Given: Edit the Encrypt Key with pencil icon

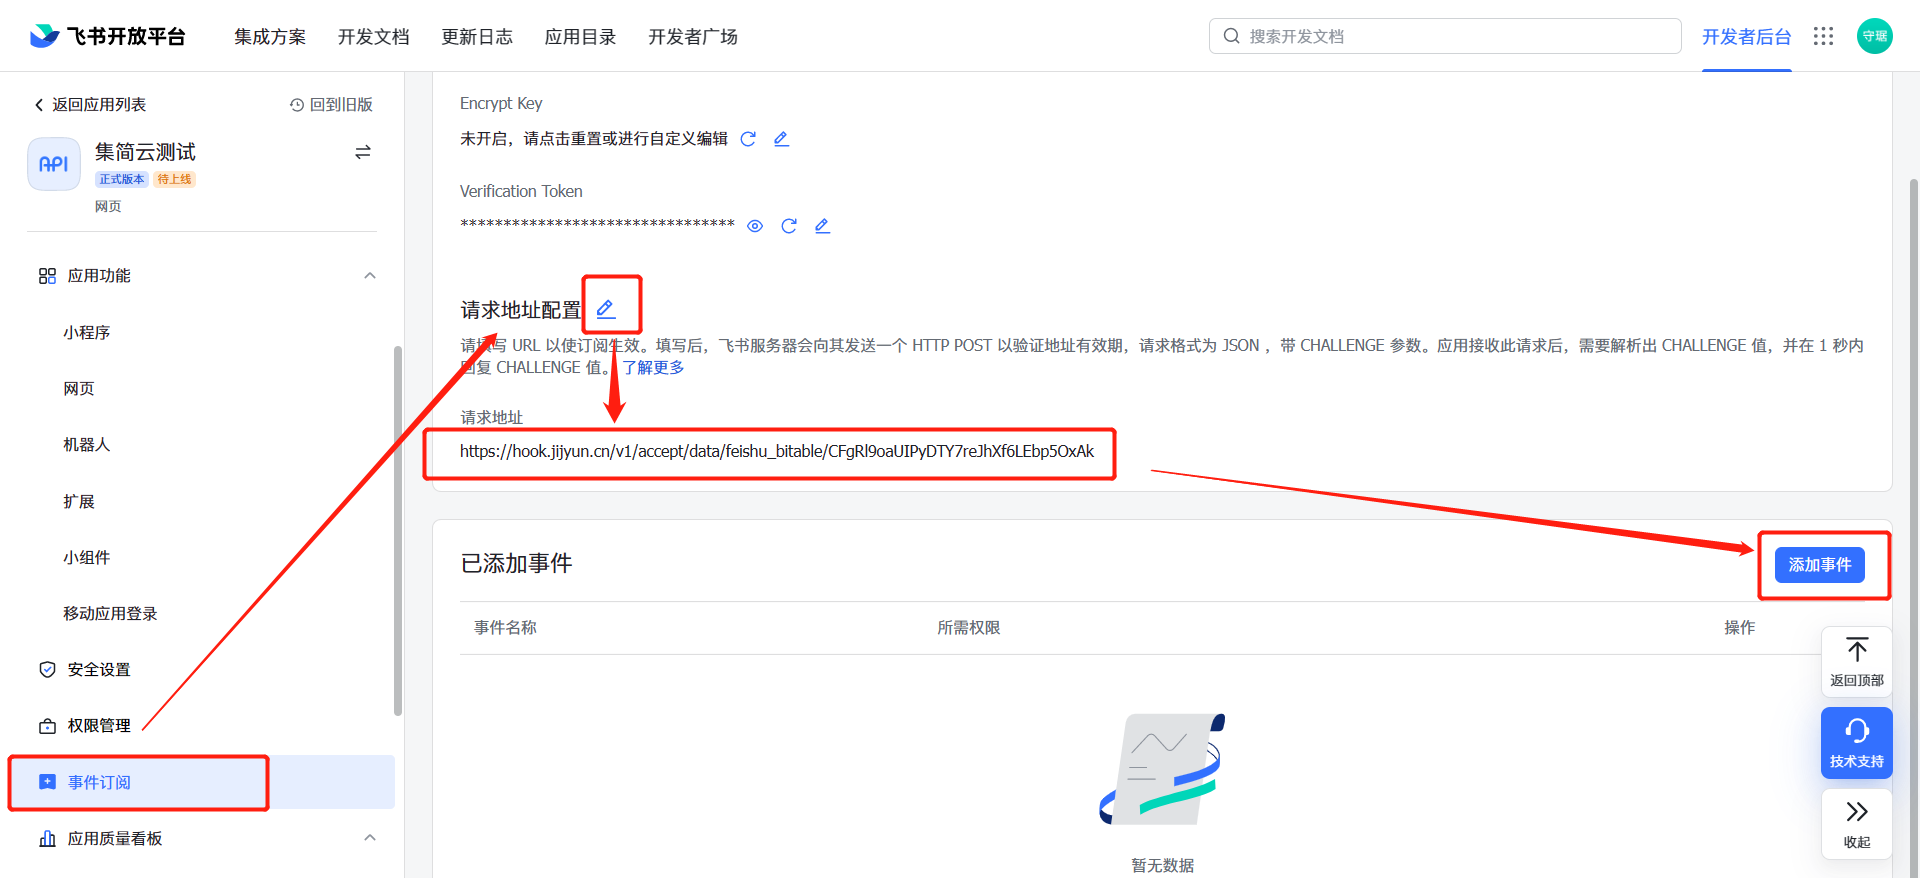Looking at the screenshot, I should point(782,139).
